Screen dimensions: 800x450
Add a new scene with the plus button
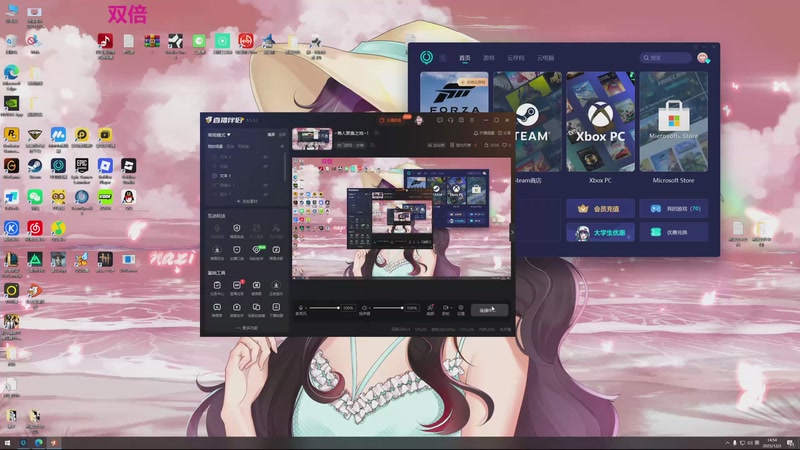282,146
